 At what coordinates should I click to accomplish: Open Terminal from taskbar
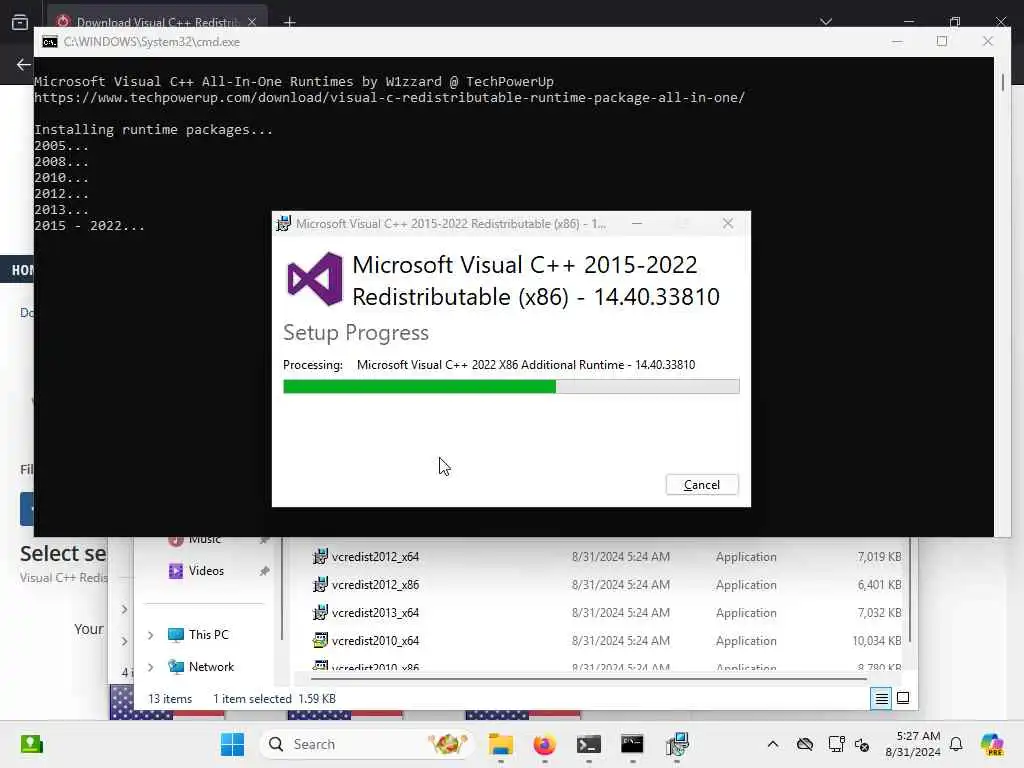(588, 744)
